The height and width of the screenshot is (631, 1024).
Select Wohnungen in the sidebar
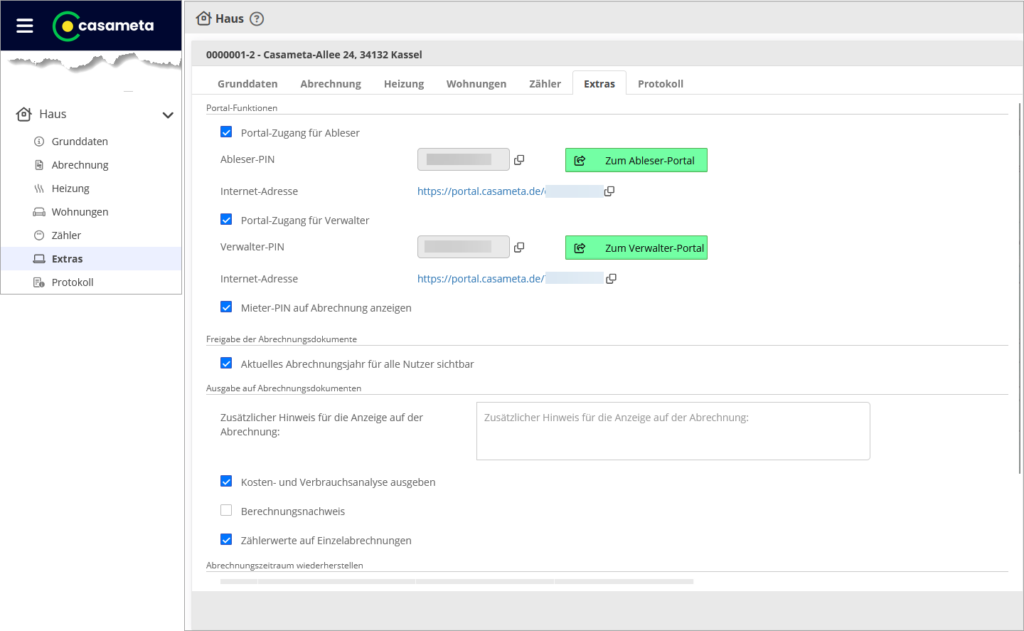(80, 212)
